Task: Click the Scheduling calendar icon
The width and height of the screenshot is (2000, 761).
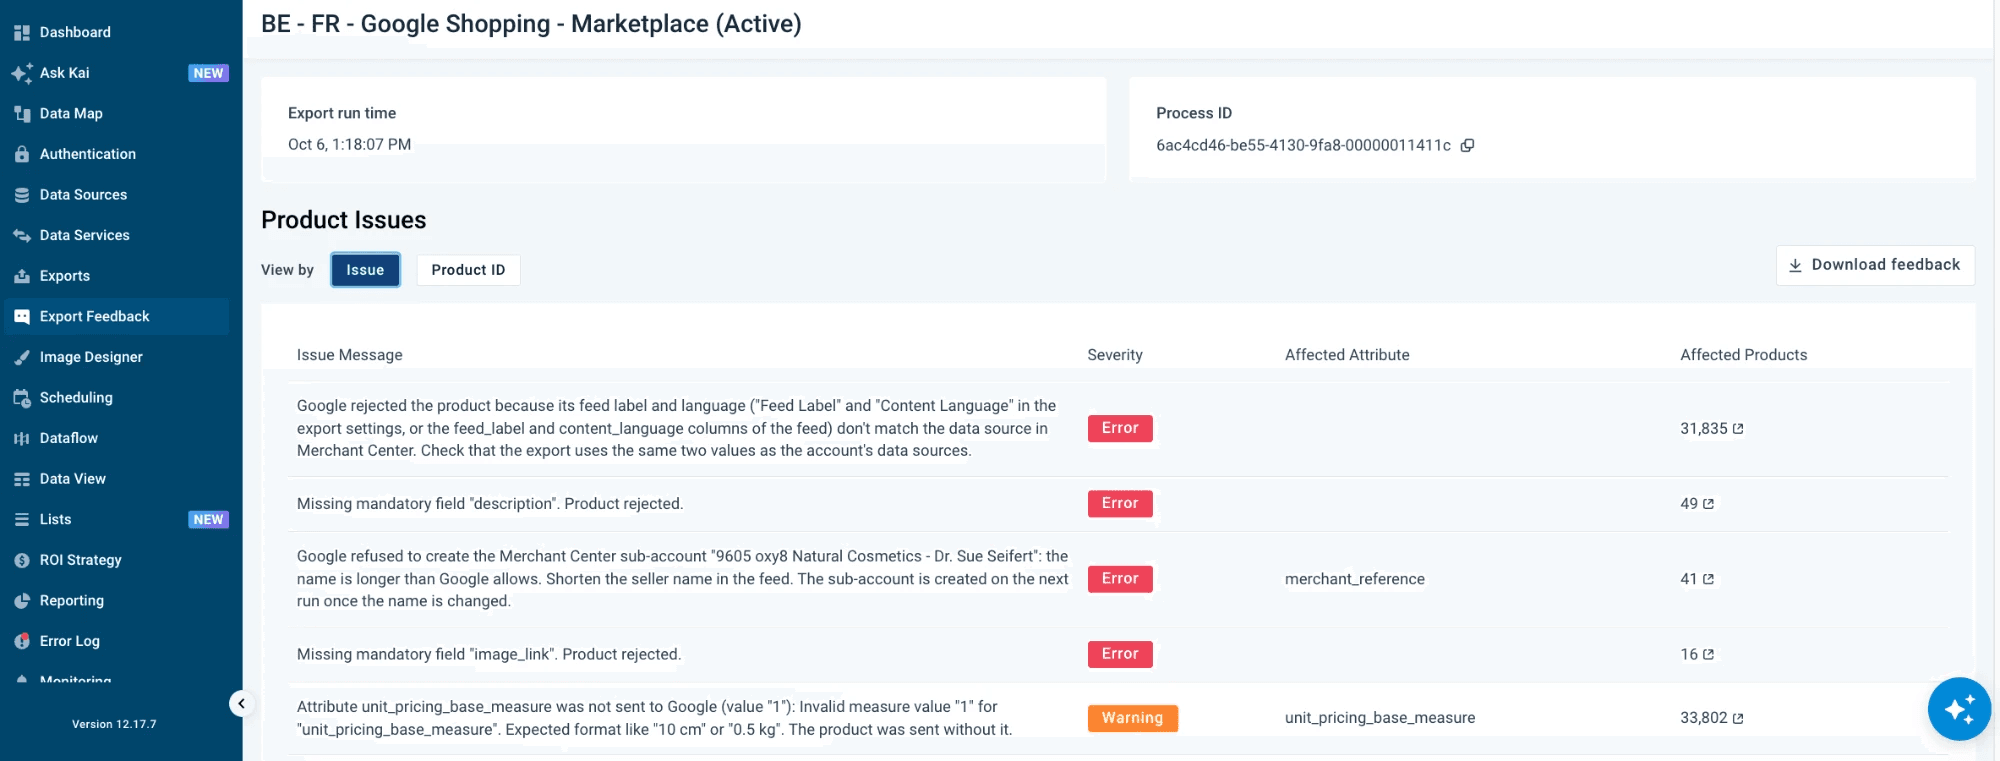Action: (x=22, y=398)
